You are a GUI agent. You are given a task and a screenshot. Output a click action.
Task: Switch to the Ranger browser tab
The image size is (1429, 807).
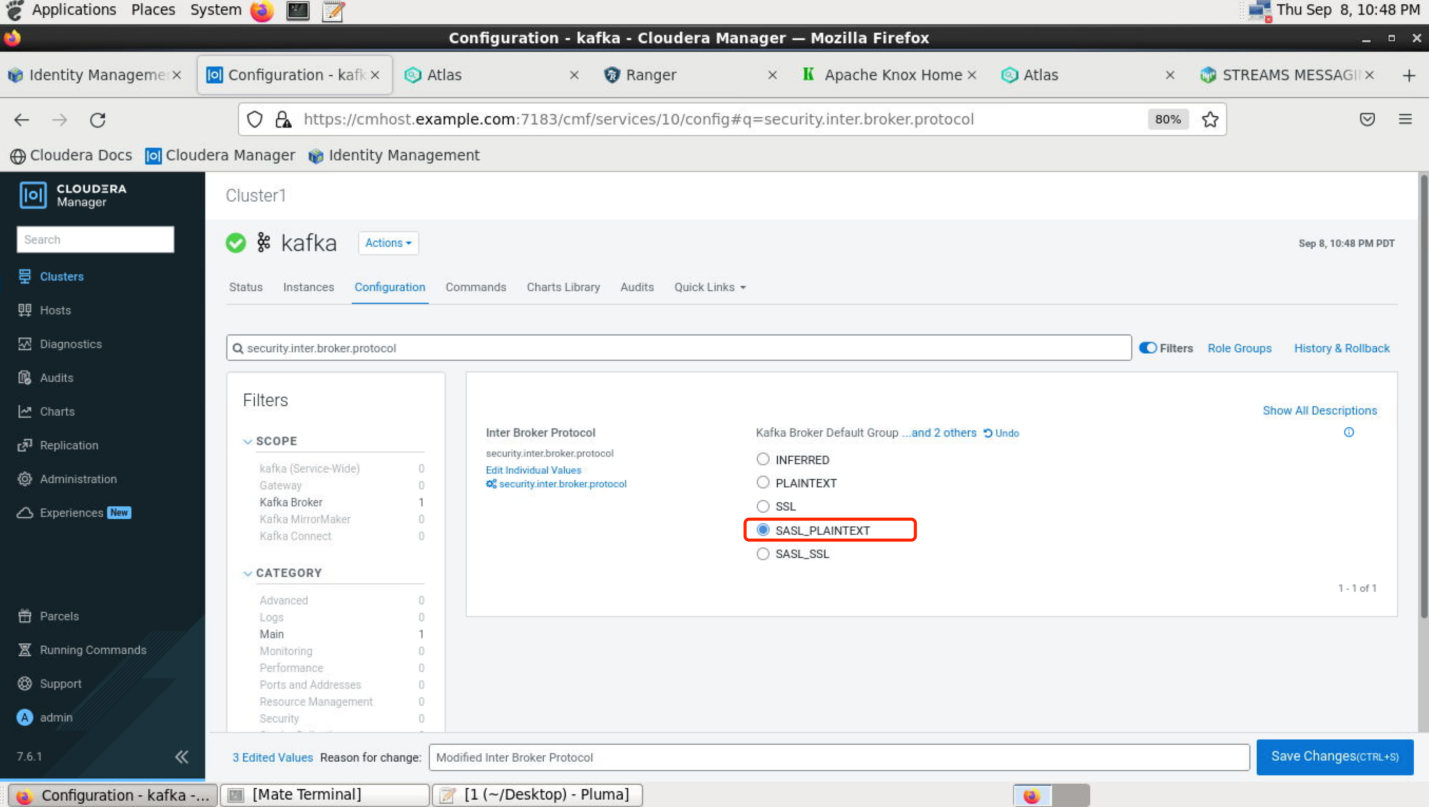point(690,75)
